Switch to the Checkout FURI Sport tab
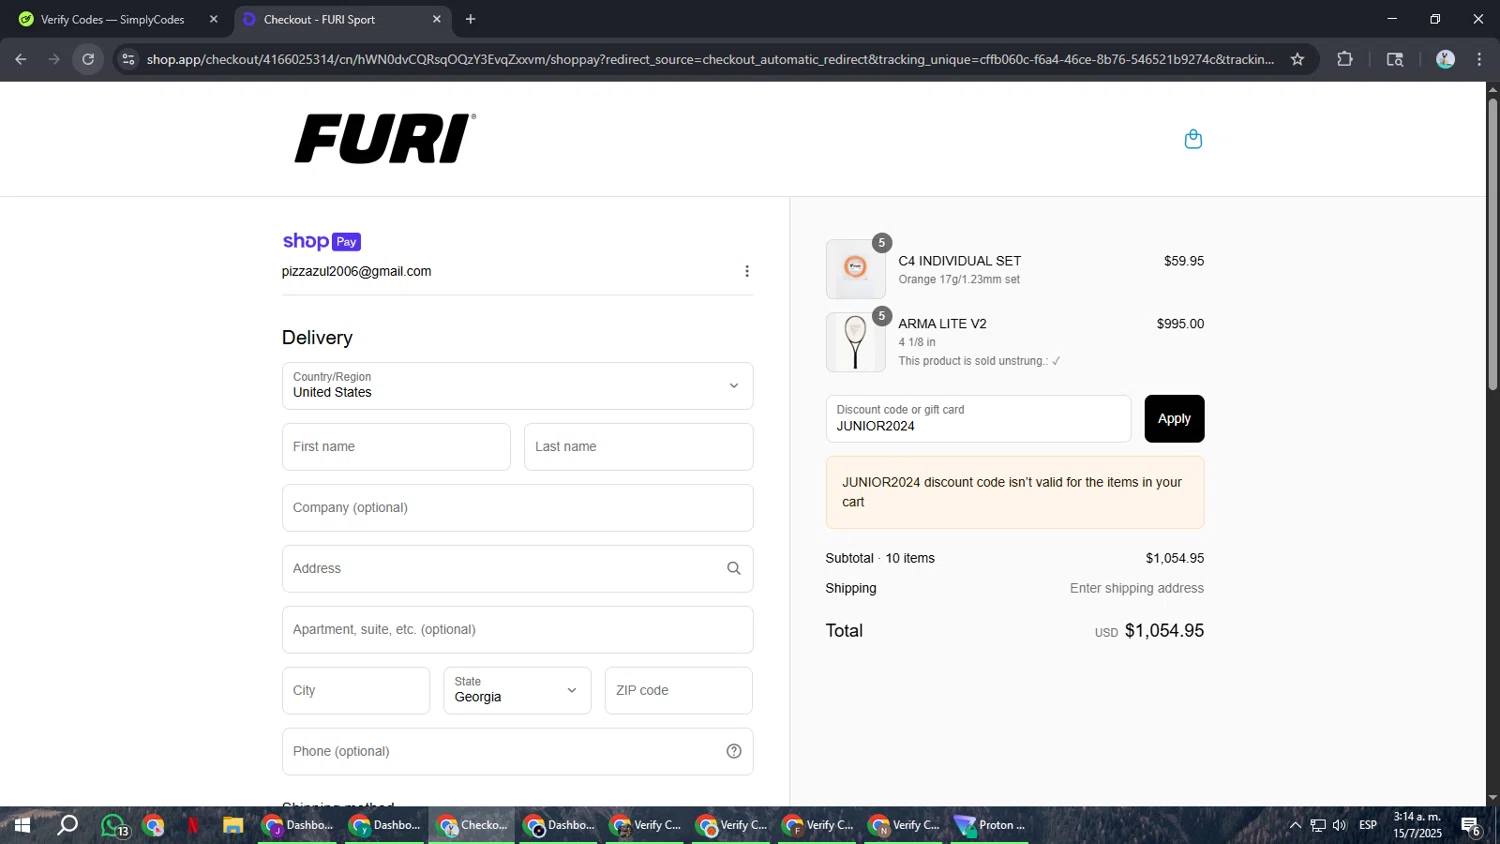Viewport: 1500px width, 844px height. (x=342, y=19)
